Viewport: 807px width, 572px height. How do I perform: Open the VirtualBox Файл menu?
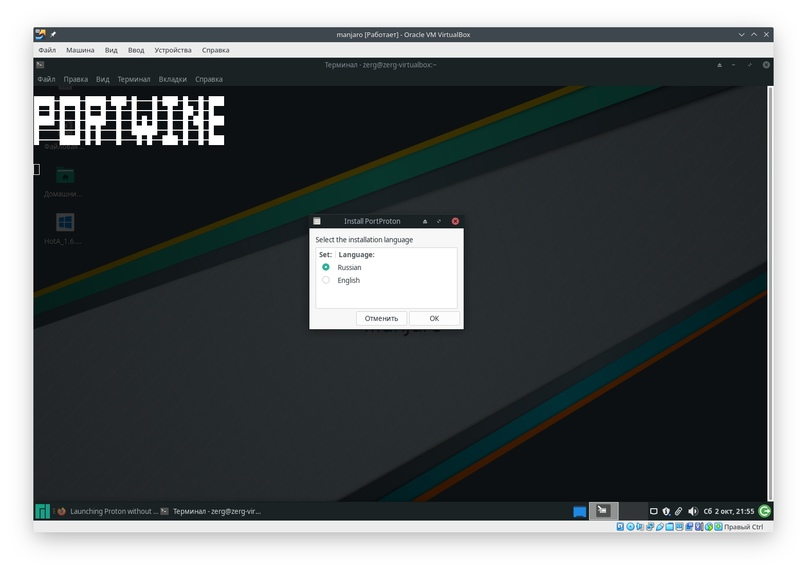[x=47, y=50]
